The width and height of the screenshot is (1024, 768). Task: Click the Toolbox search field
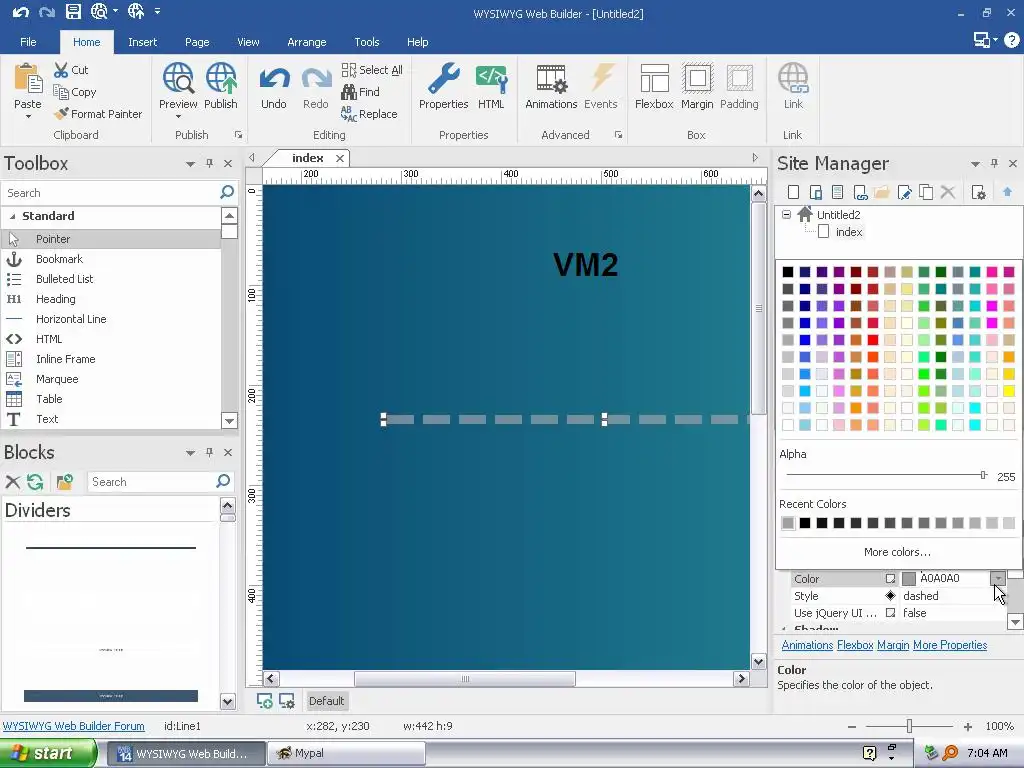[x=111, y=193]
